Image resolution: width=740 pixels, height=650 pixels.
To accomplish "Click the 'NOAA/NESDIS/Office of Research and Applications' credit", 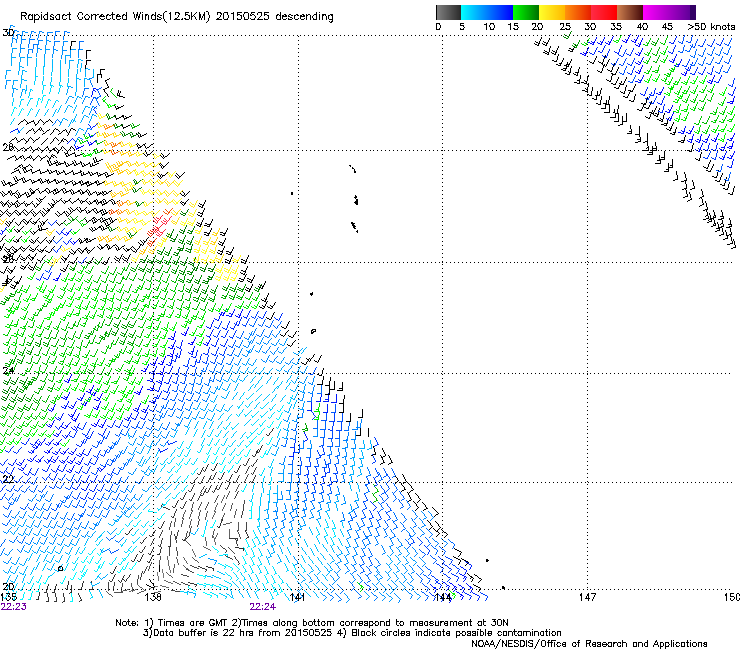I will (589, 644).
